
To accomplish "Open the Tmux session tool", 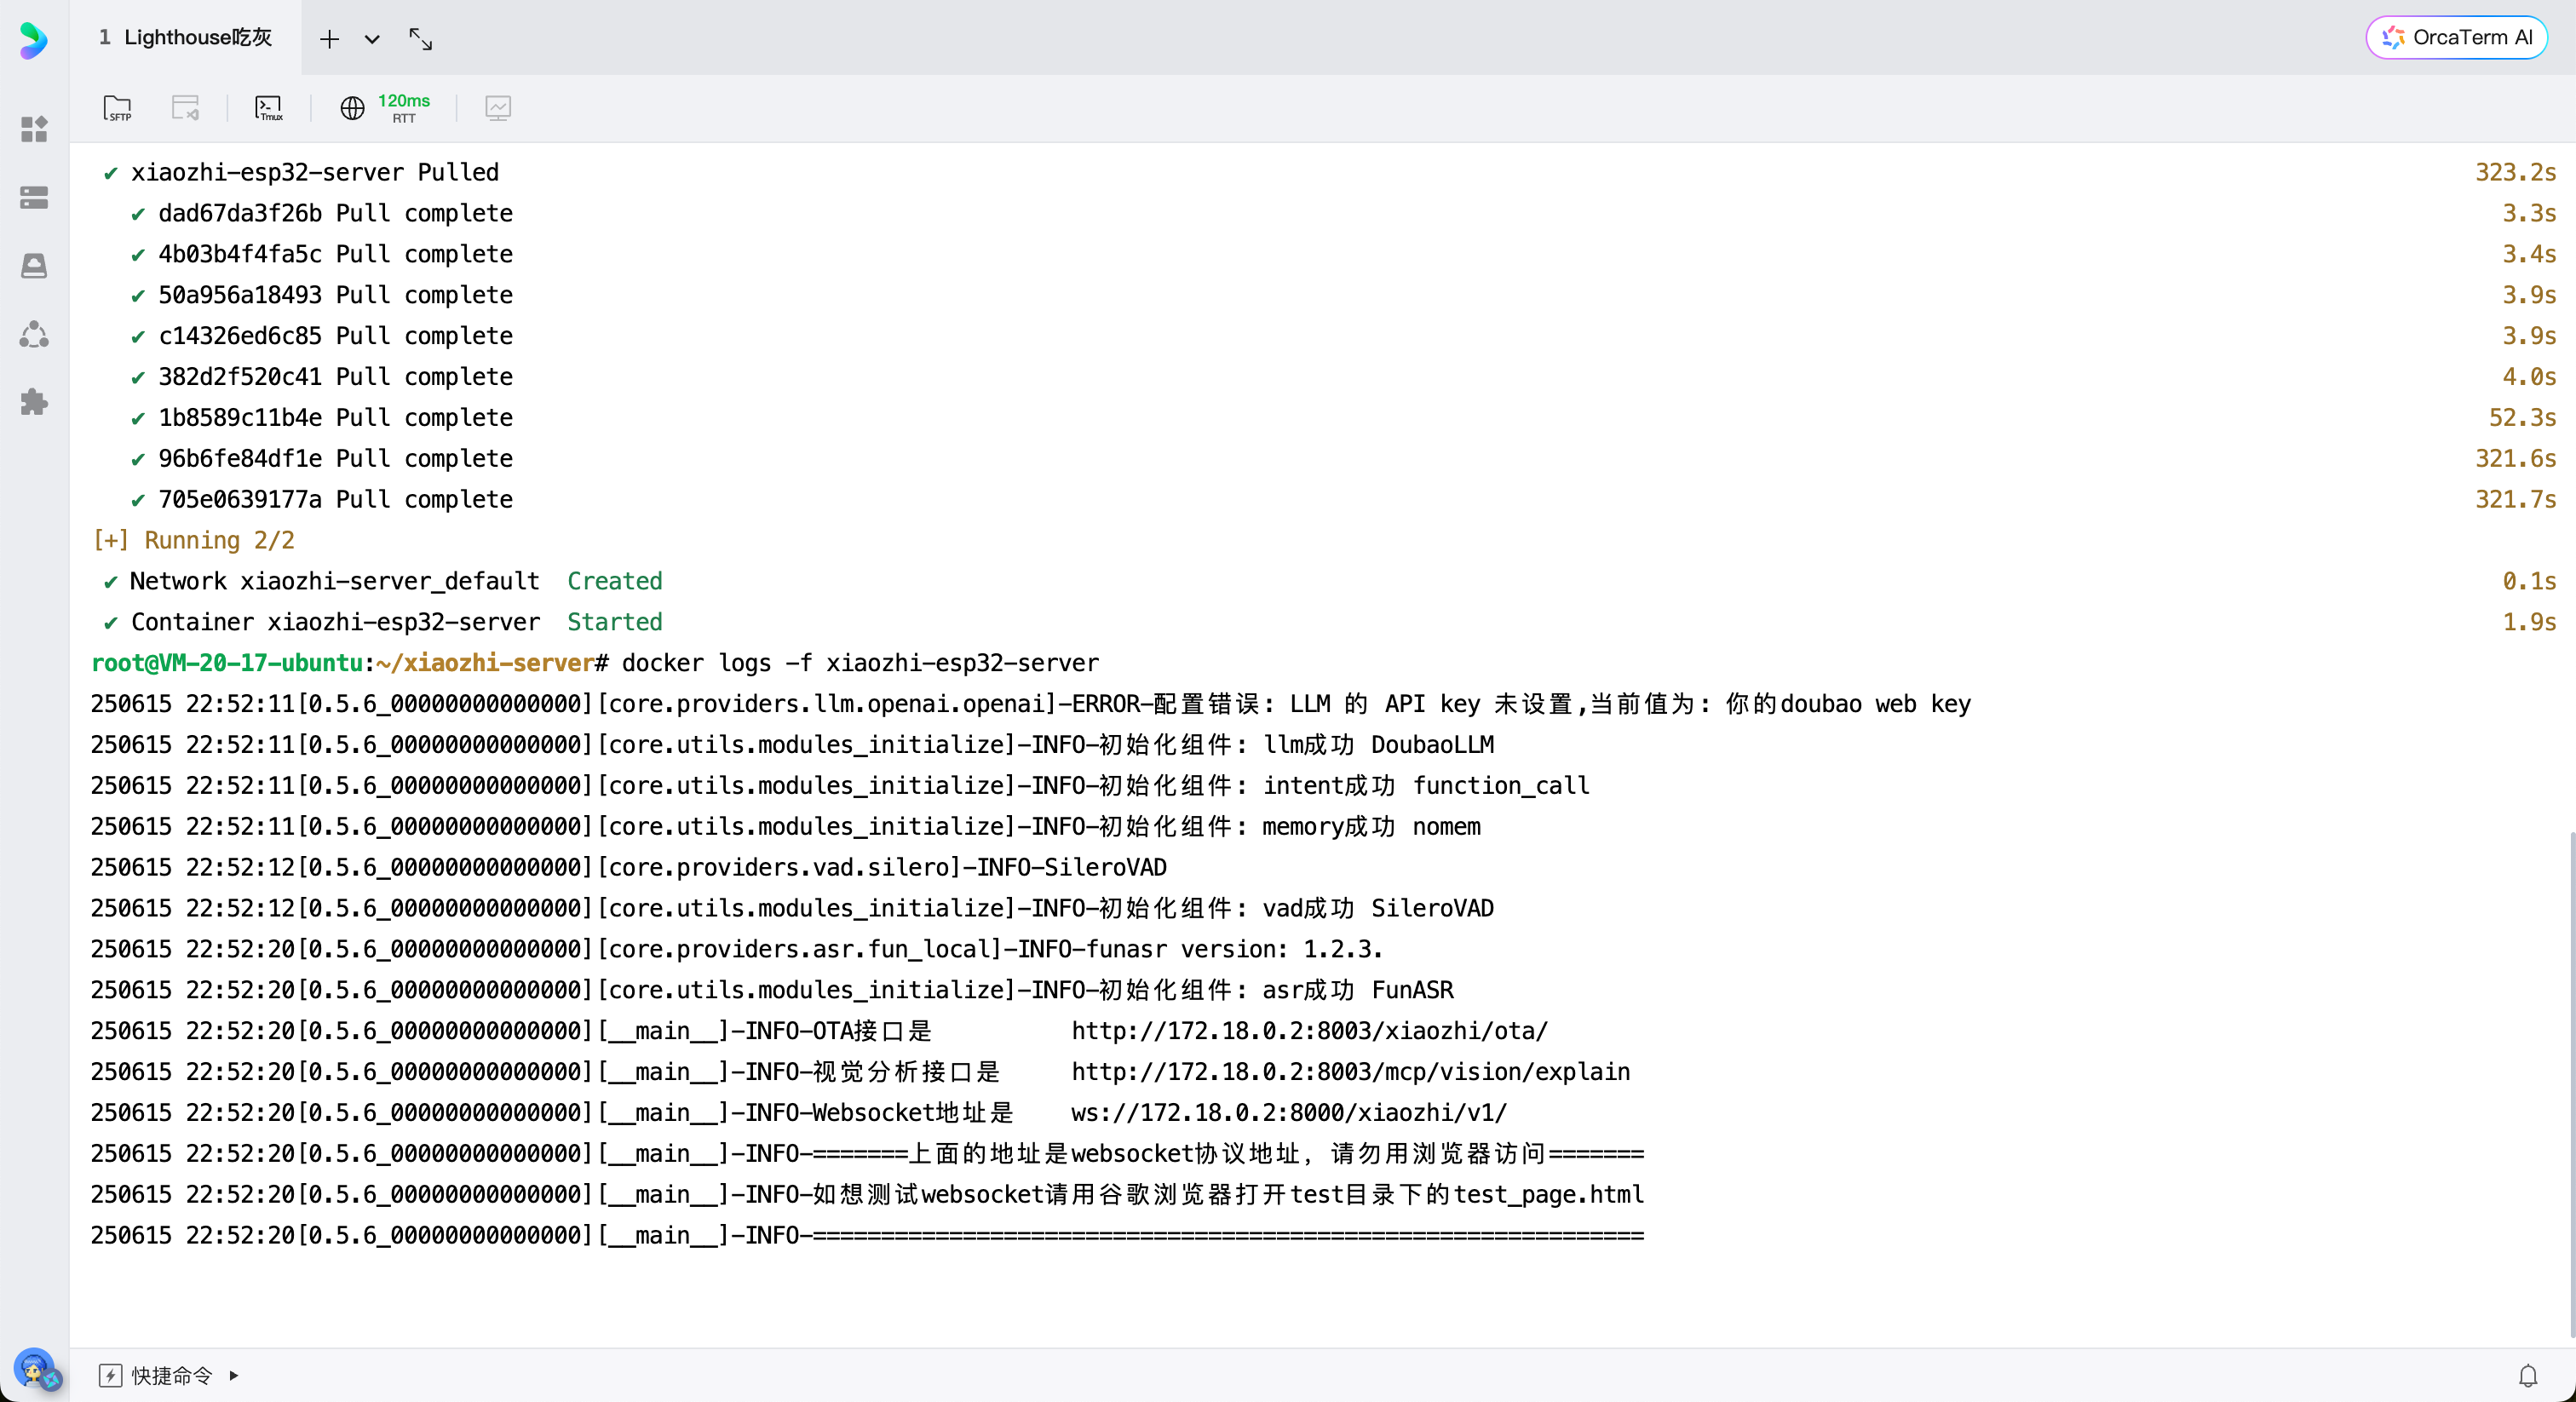I will coord(269,108).
